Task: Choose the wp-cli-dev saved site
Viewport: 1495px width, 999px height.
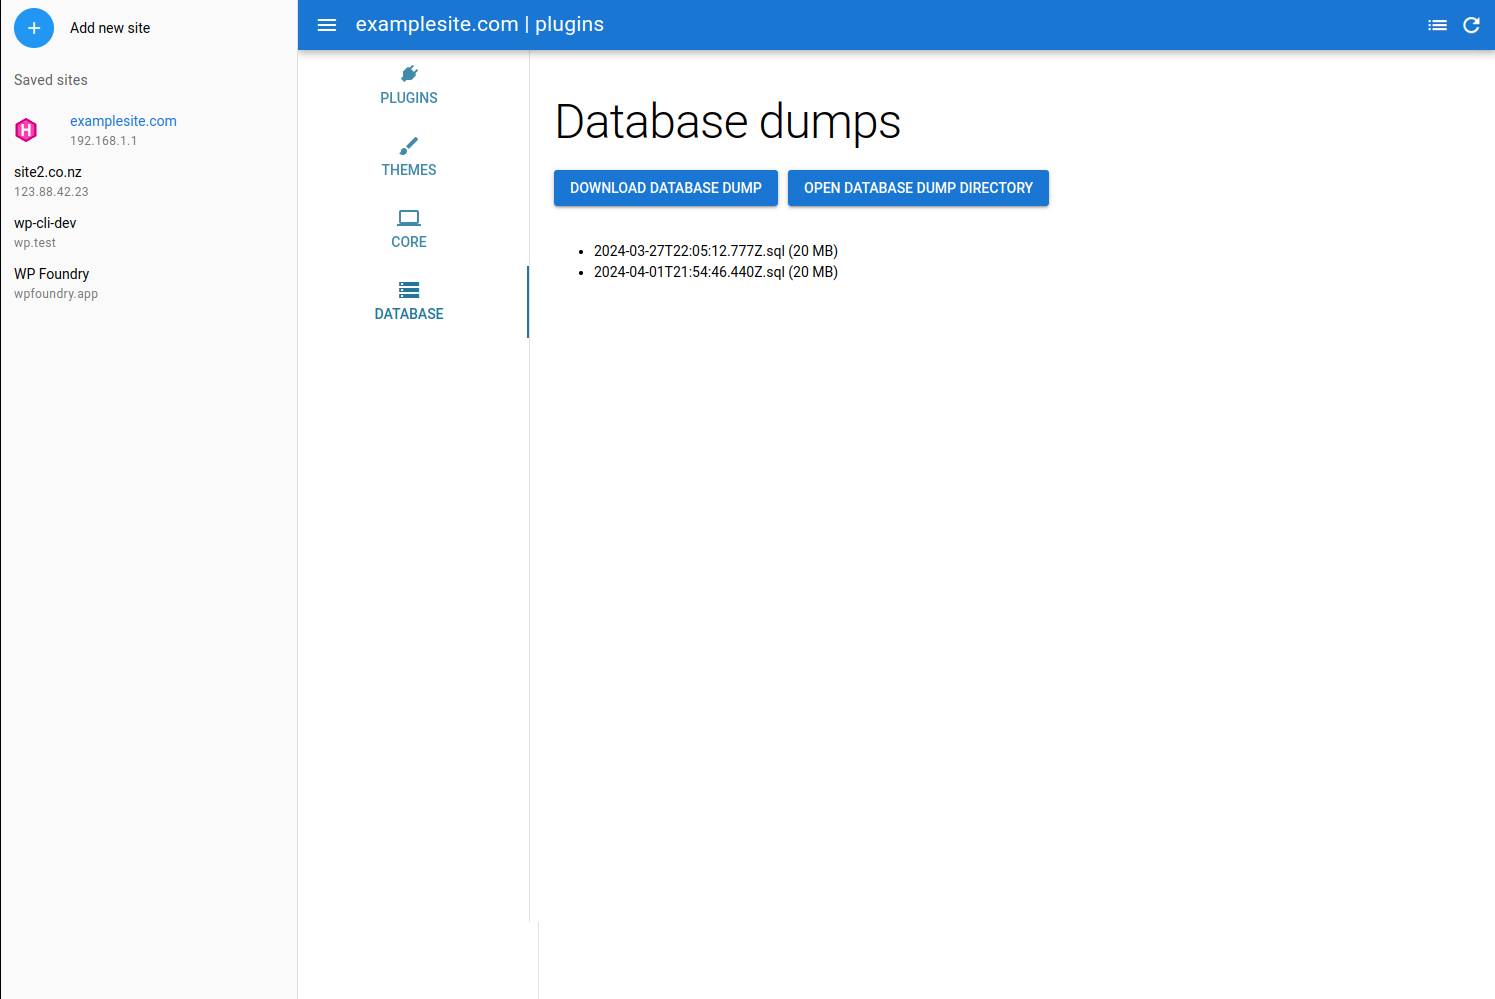Action: [x=45, y=223]
